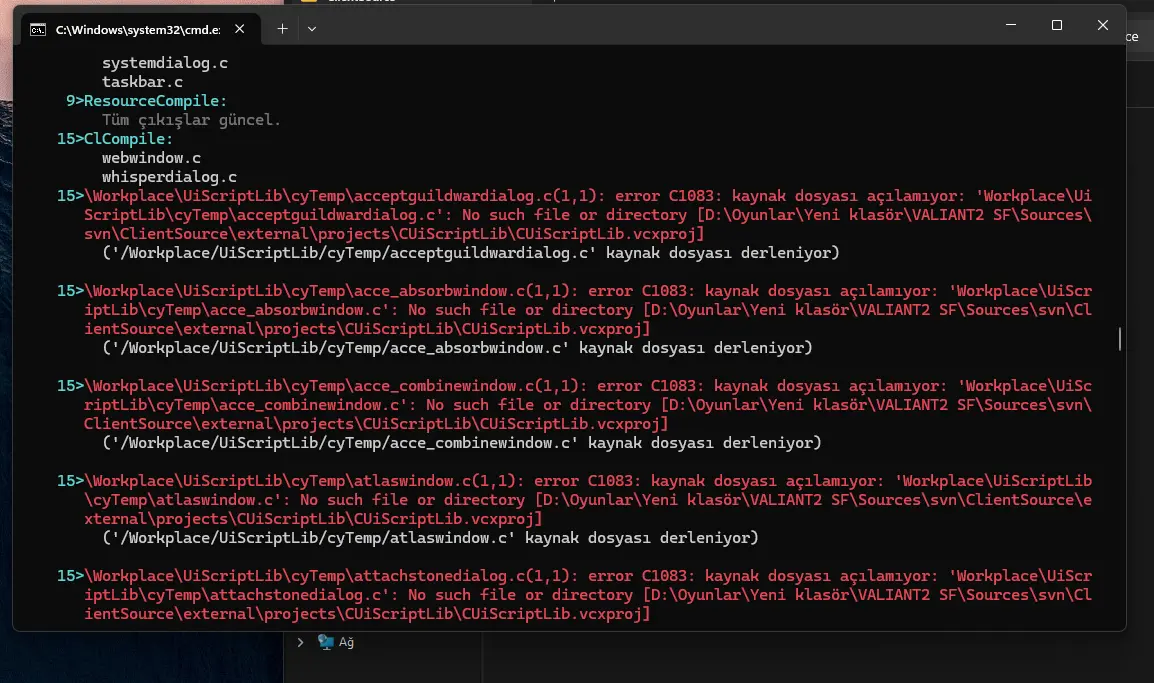The height and width of the screenshot is (683, 1154).
Task: Expand the Ağ tree node chevron
Action: [300, 642]
